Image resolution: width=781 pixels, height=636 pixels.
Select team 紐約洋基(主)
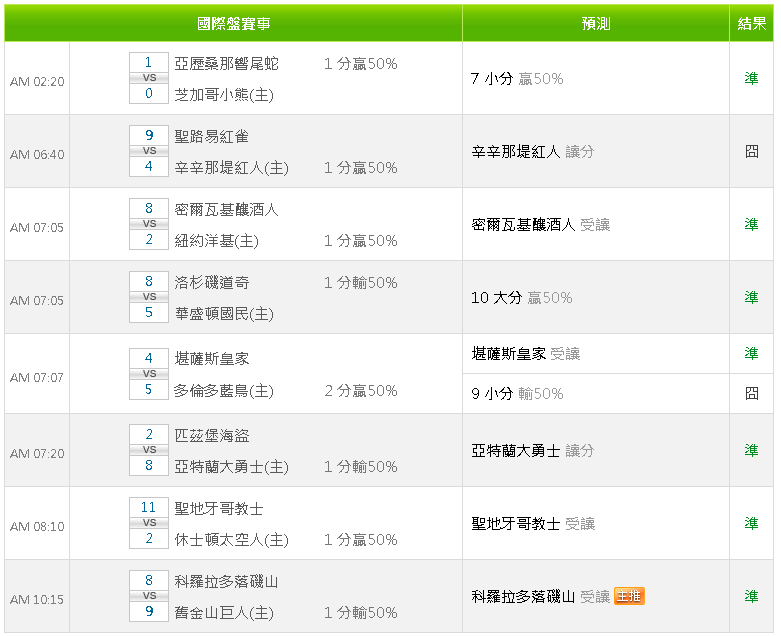pyautogui.click(x=216, y=241)
